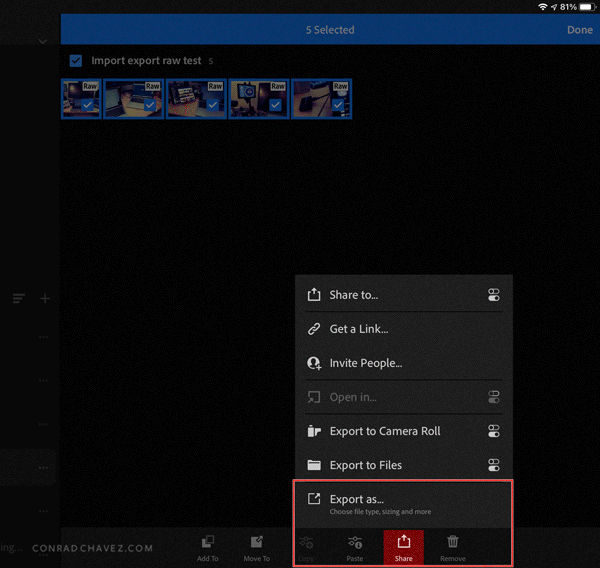Deselect the fifth Raw photo checkmark

coord(338,104)
